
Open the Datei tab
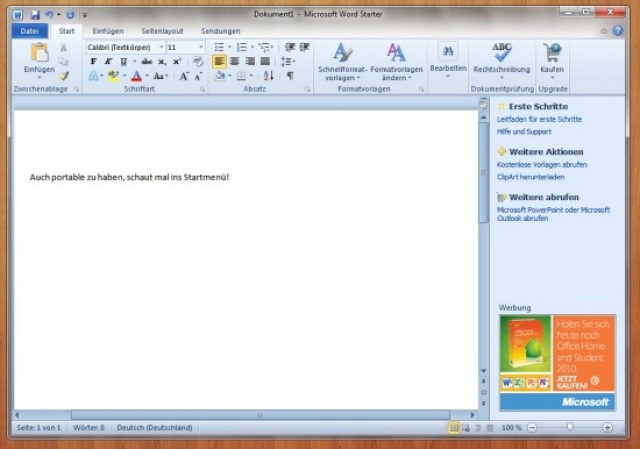30,31
